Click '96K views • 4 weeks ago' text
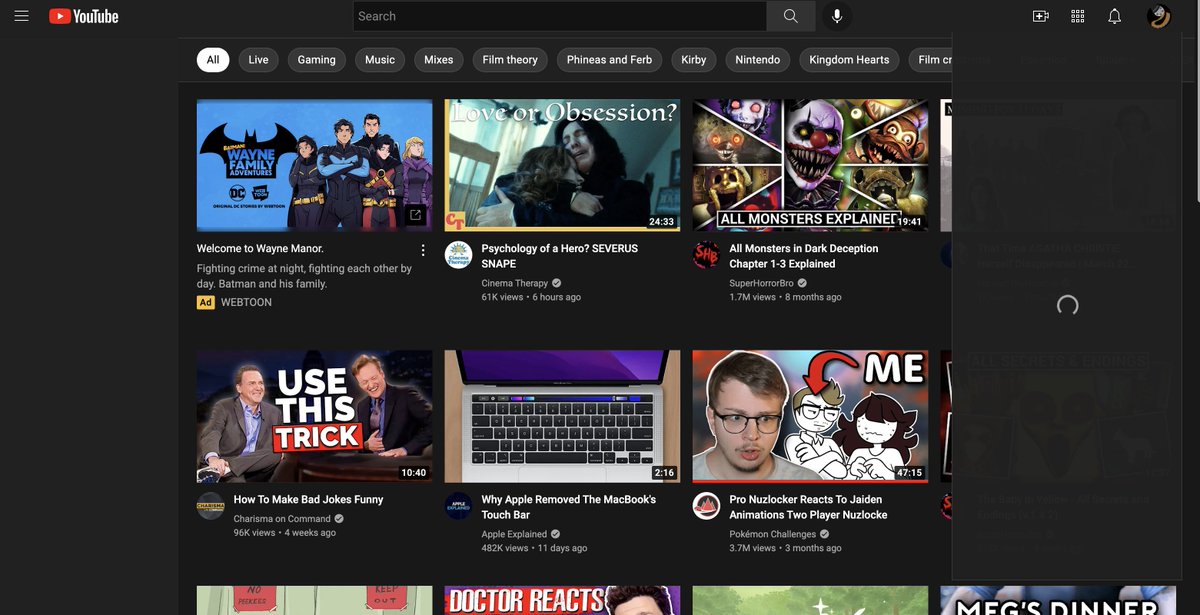 coord(285,533)
